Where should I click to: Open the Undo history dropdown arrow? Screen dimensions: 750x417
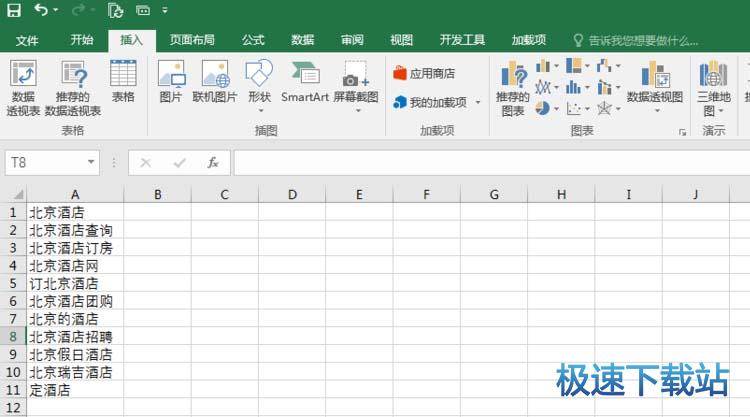(56, 10)
